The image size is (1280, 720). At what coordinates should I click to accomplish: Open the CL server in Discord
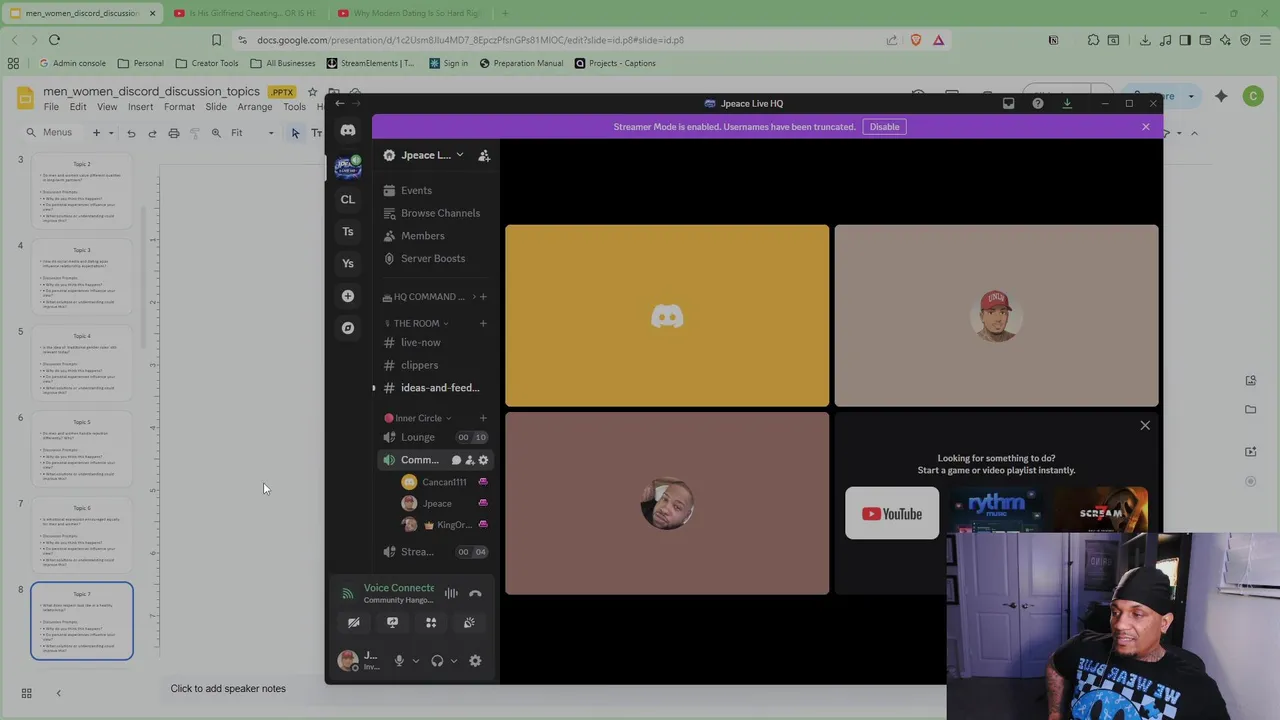click(x=347, y=199)
